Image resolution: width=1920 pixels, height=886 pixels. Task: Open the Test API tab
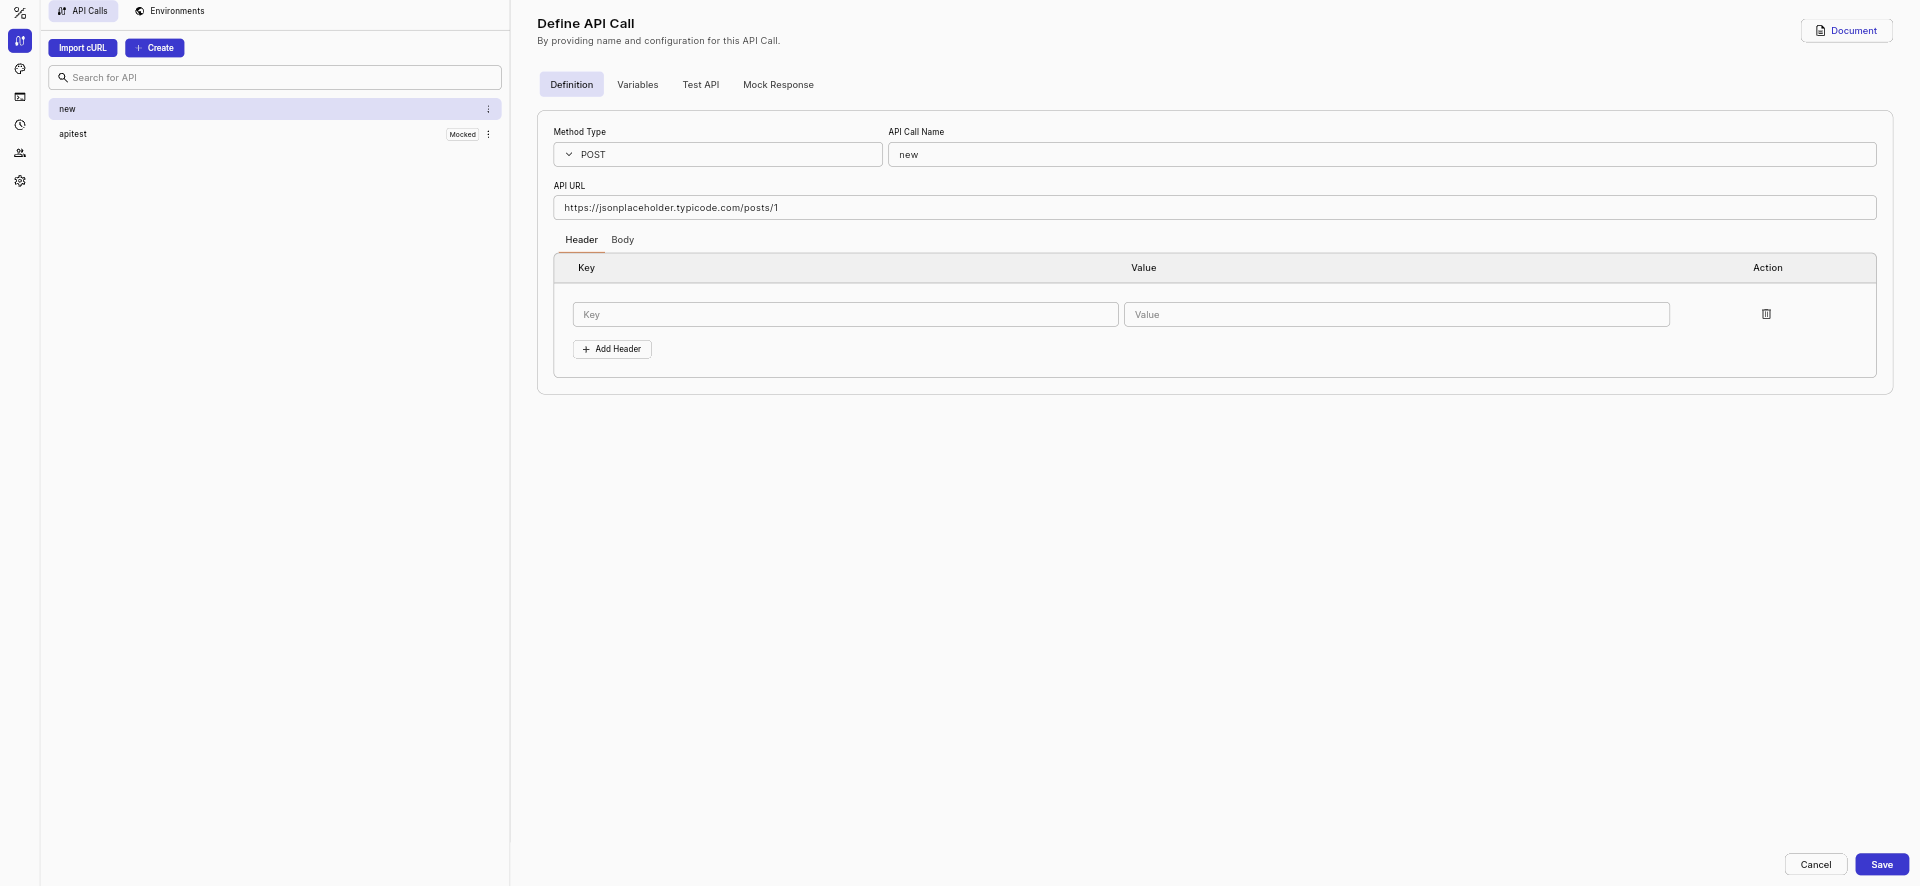700,85
